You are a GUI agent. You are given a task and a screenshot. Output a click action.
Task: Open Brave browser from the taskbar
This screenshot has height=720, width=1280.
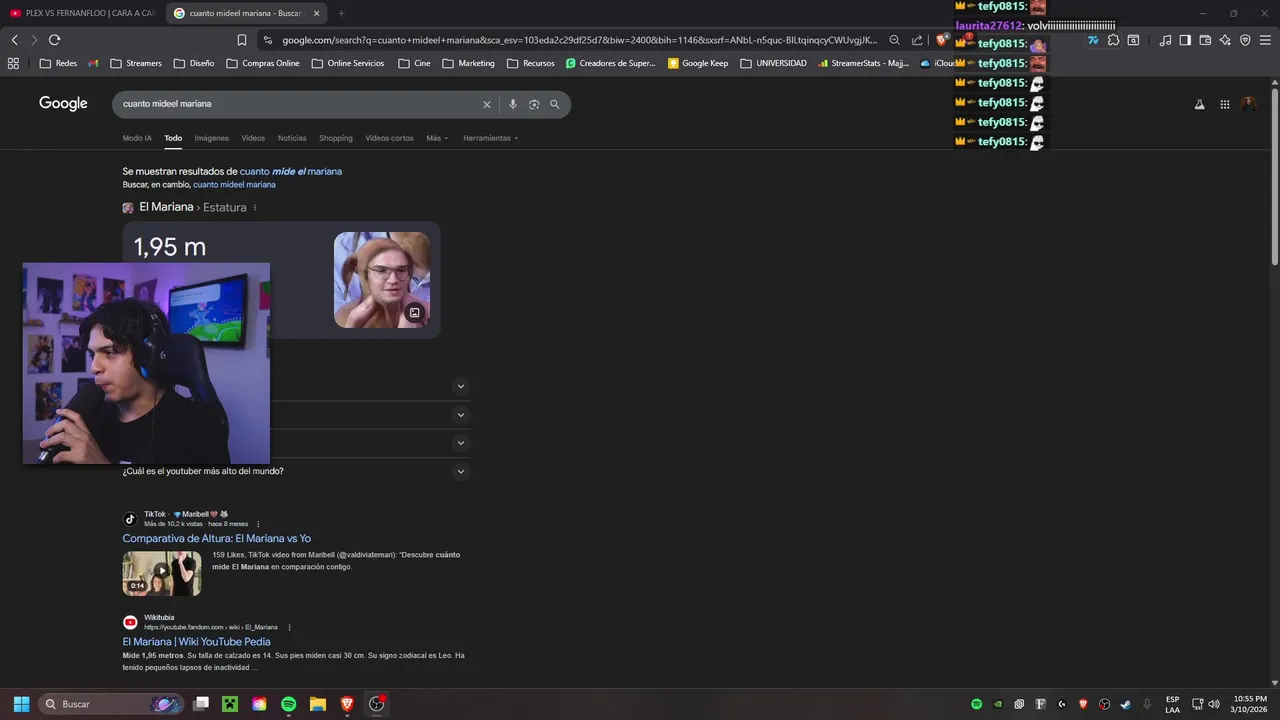click(x=347, y=704)
